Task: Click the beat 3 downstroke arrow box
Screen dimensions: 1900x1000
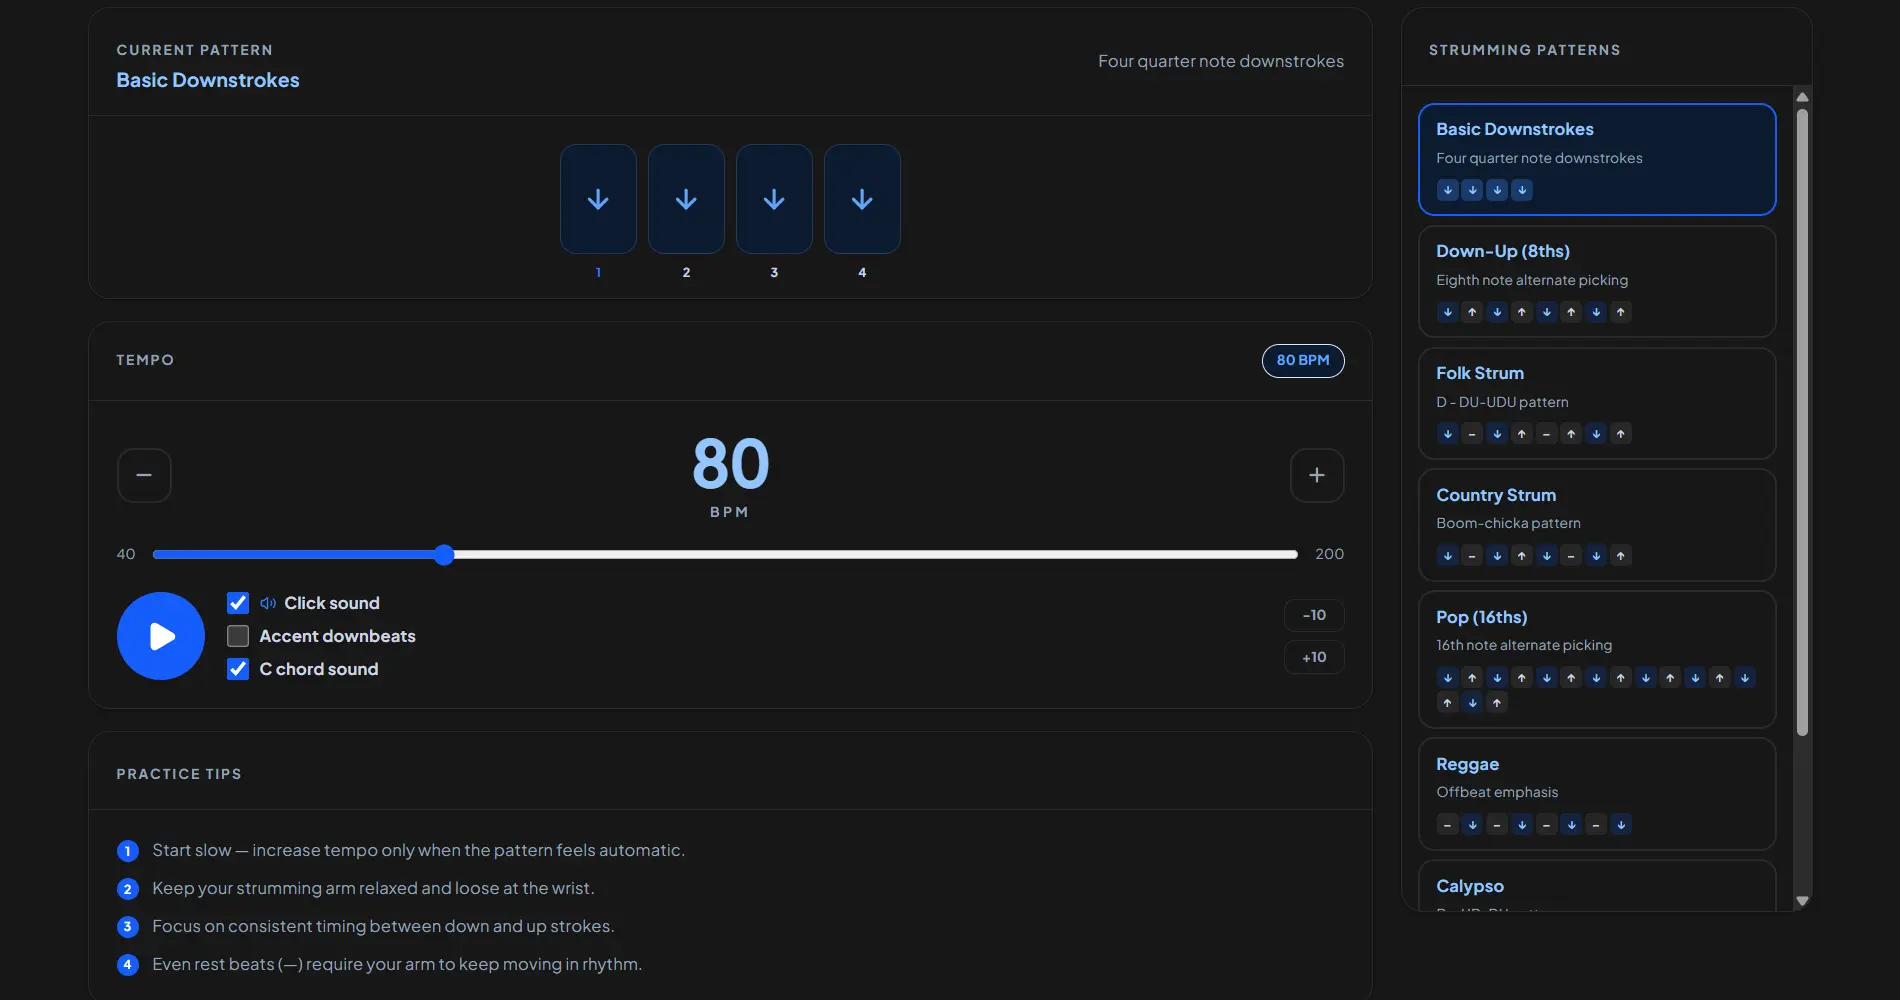Action: coord(774,199)
